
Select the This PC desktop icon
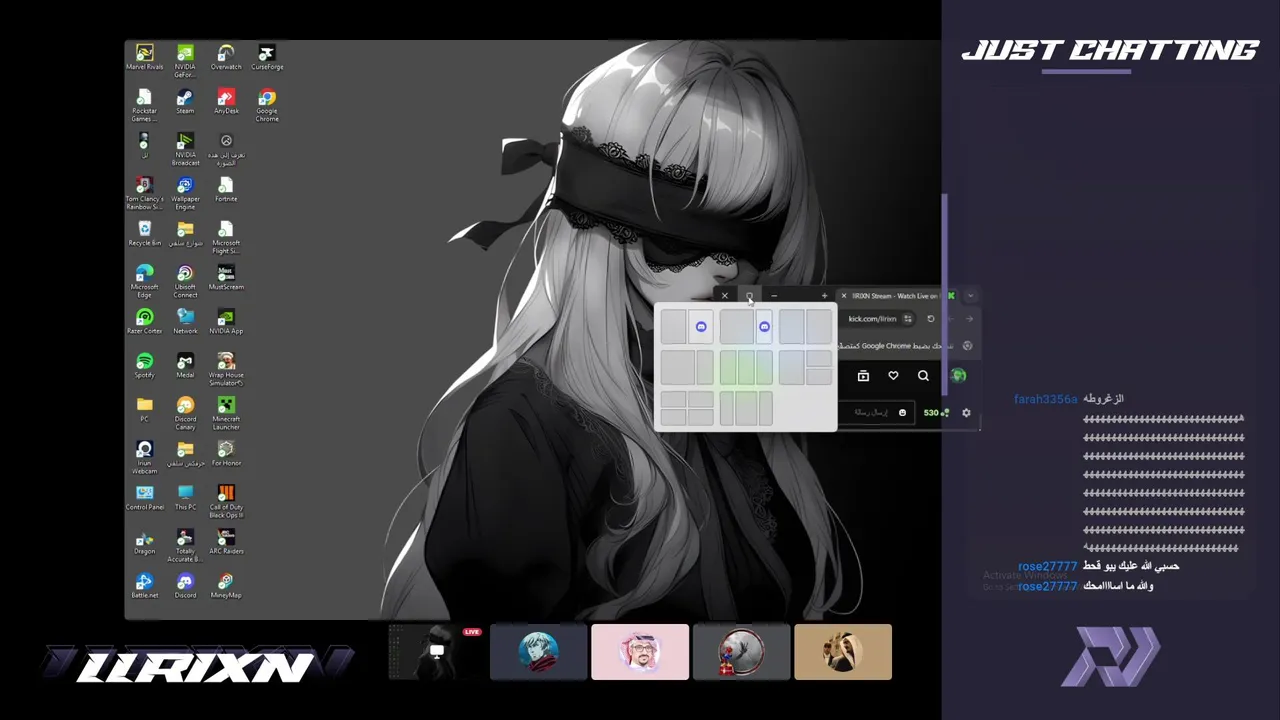(185, 498)
